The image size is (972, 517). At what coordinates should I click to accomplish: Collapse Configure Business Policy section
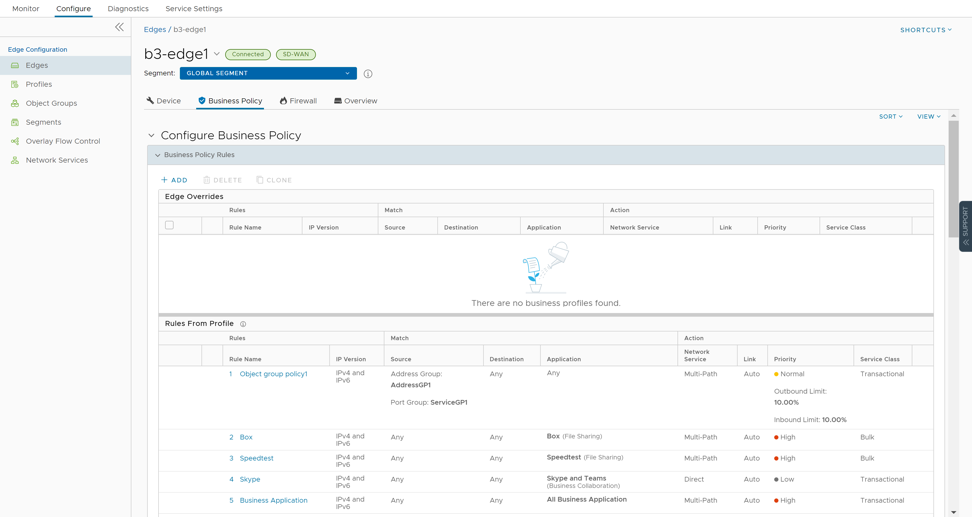[152, 136]
